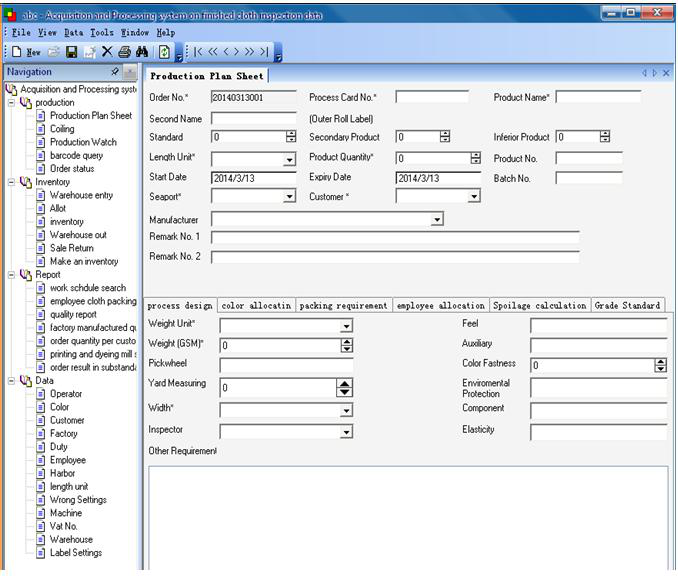Image resolution: width=678 pixels, height=576 pixels.
Task: Click the open folder toolbar icon
Action: 54,52
